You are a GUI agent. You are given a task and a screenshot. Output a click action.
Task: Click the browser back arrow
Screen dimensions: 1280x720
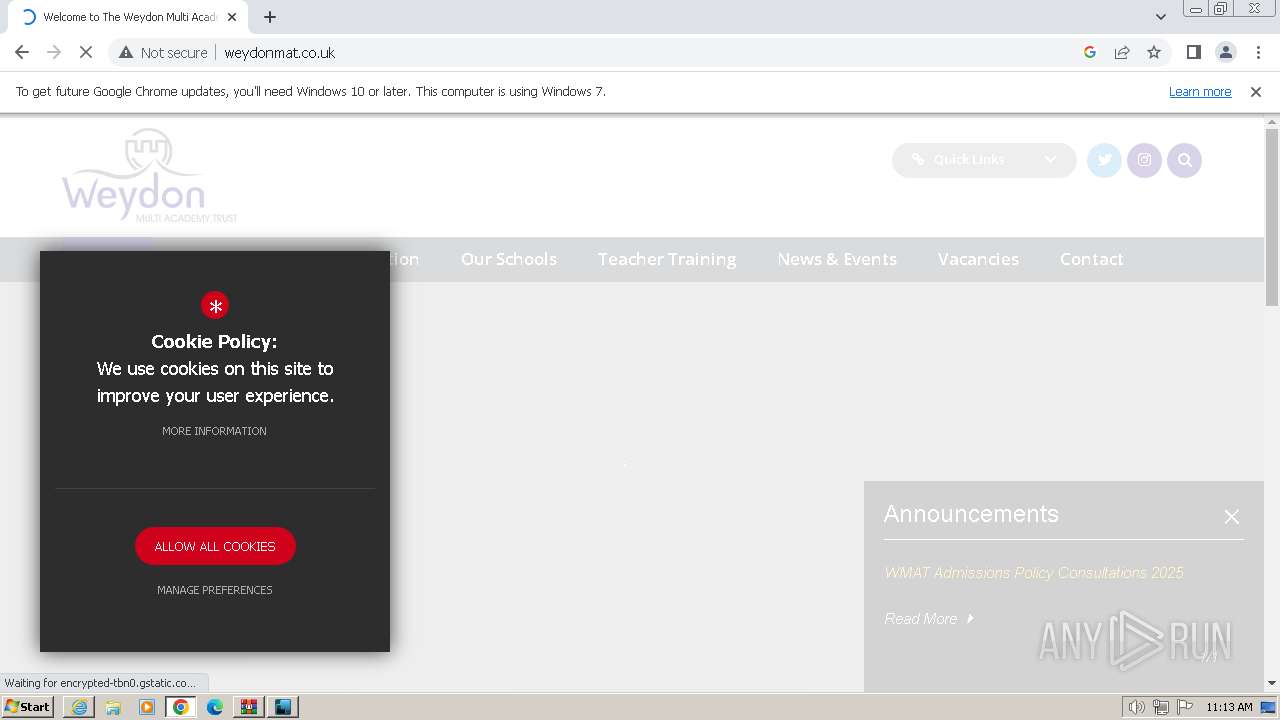coord(22,52)
